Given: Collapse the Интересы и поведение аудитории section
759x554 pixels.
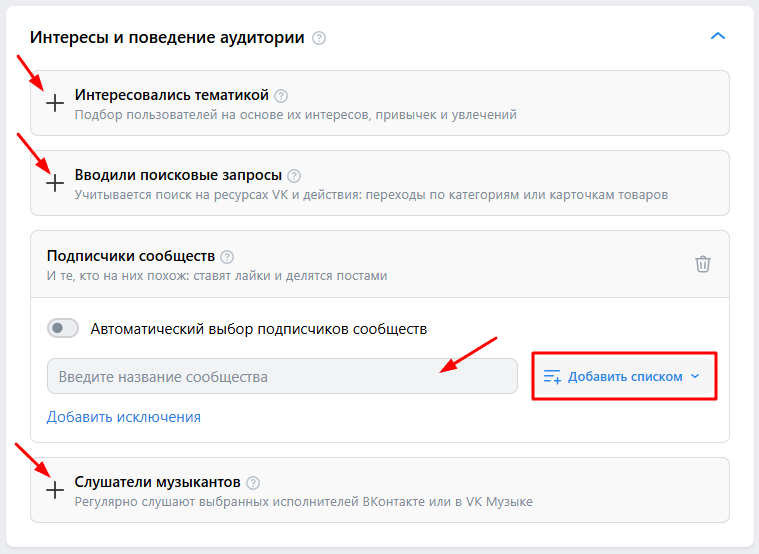Looking at the screenshot, I should (717, 37).
